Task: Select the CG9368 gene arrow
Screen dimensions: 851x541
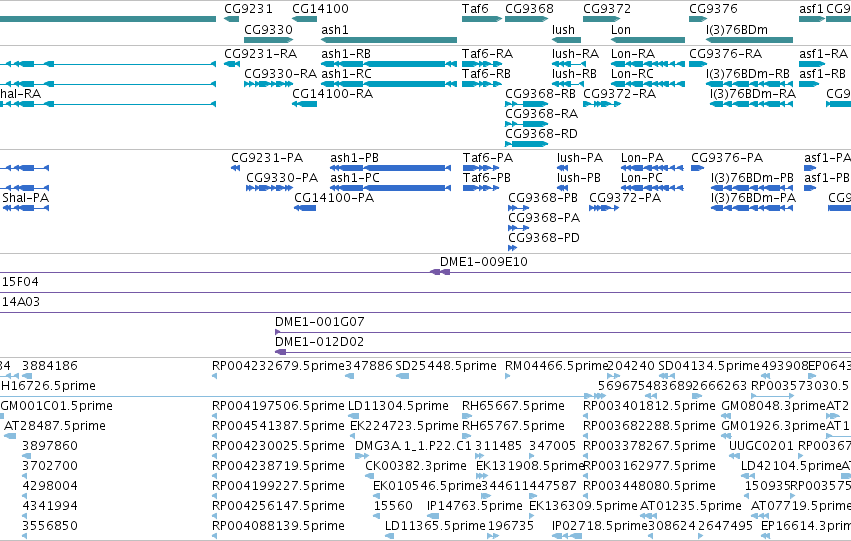Action: (526, 19)
